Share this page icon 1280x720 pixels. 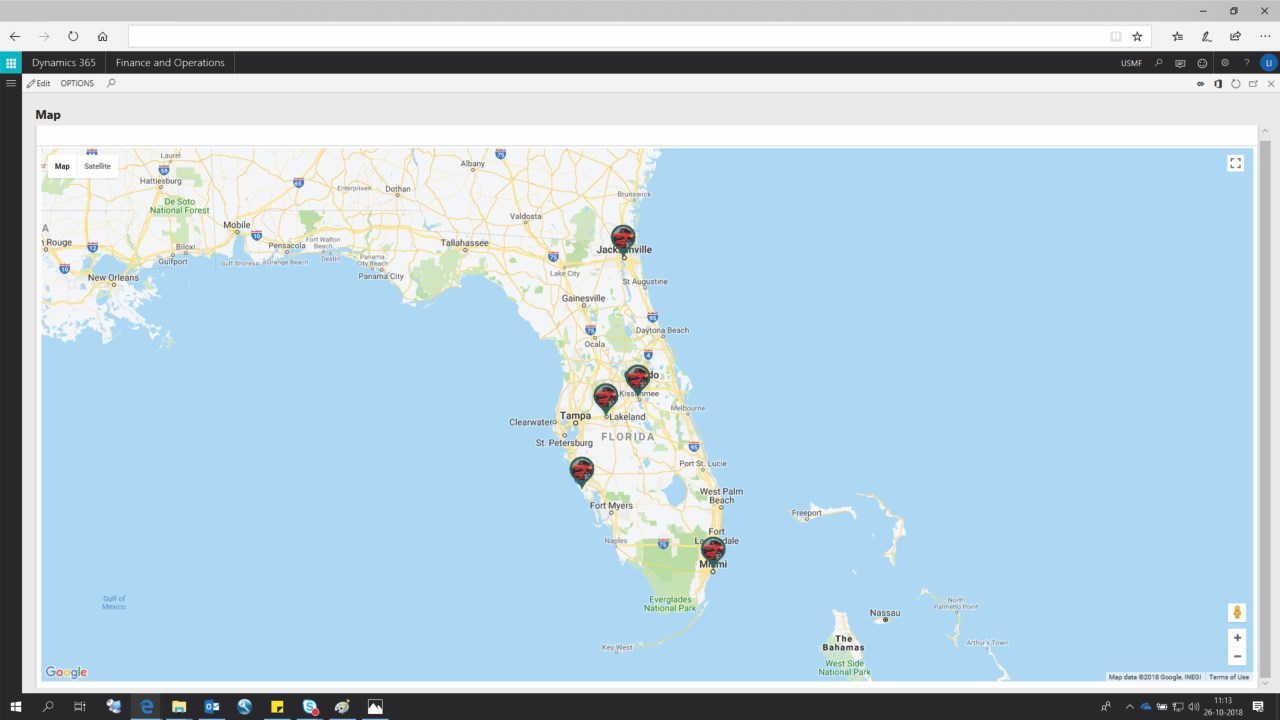click(x=1236, y=36)
